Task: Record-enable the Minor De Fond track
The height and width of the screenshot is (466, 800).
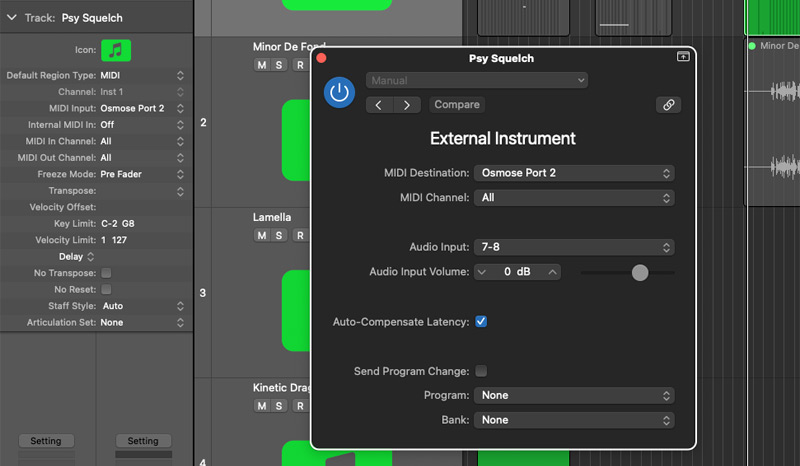Action: click(x=300, y=65)
